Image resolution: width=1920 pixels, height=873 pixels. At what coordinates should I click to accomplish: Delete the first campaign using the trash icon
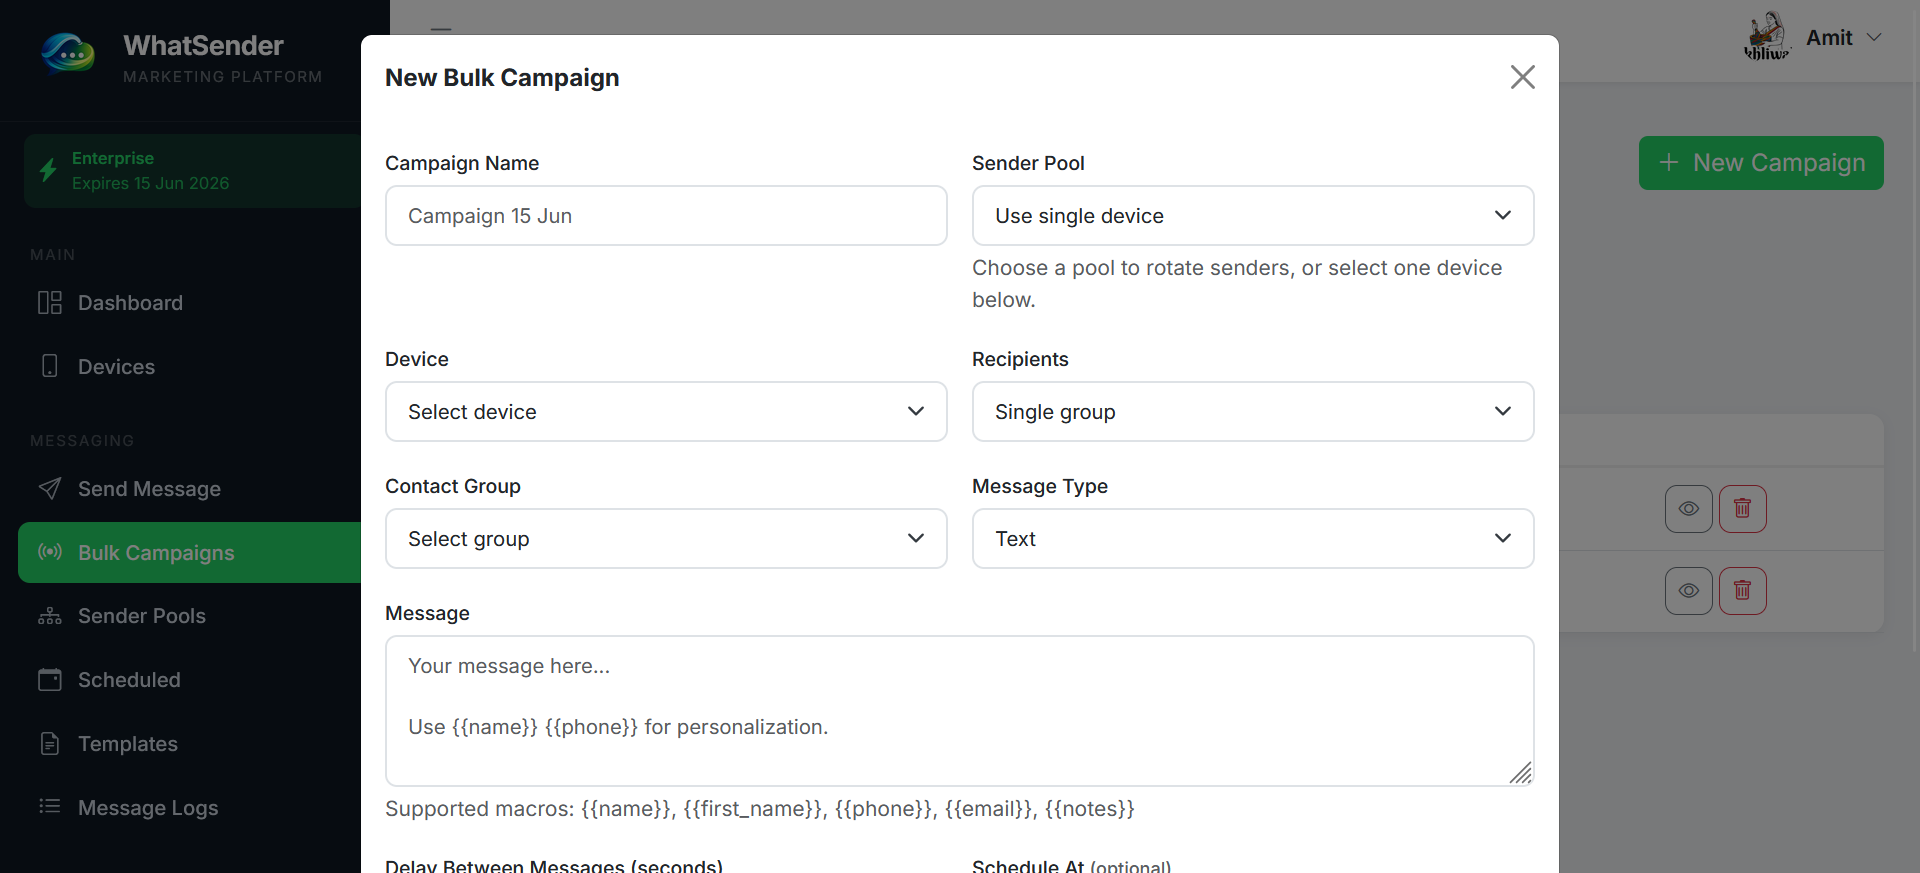(x=1743, y=509)
